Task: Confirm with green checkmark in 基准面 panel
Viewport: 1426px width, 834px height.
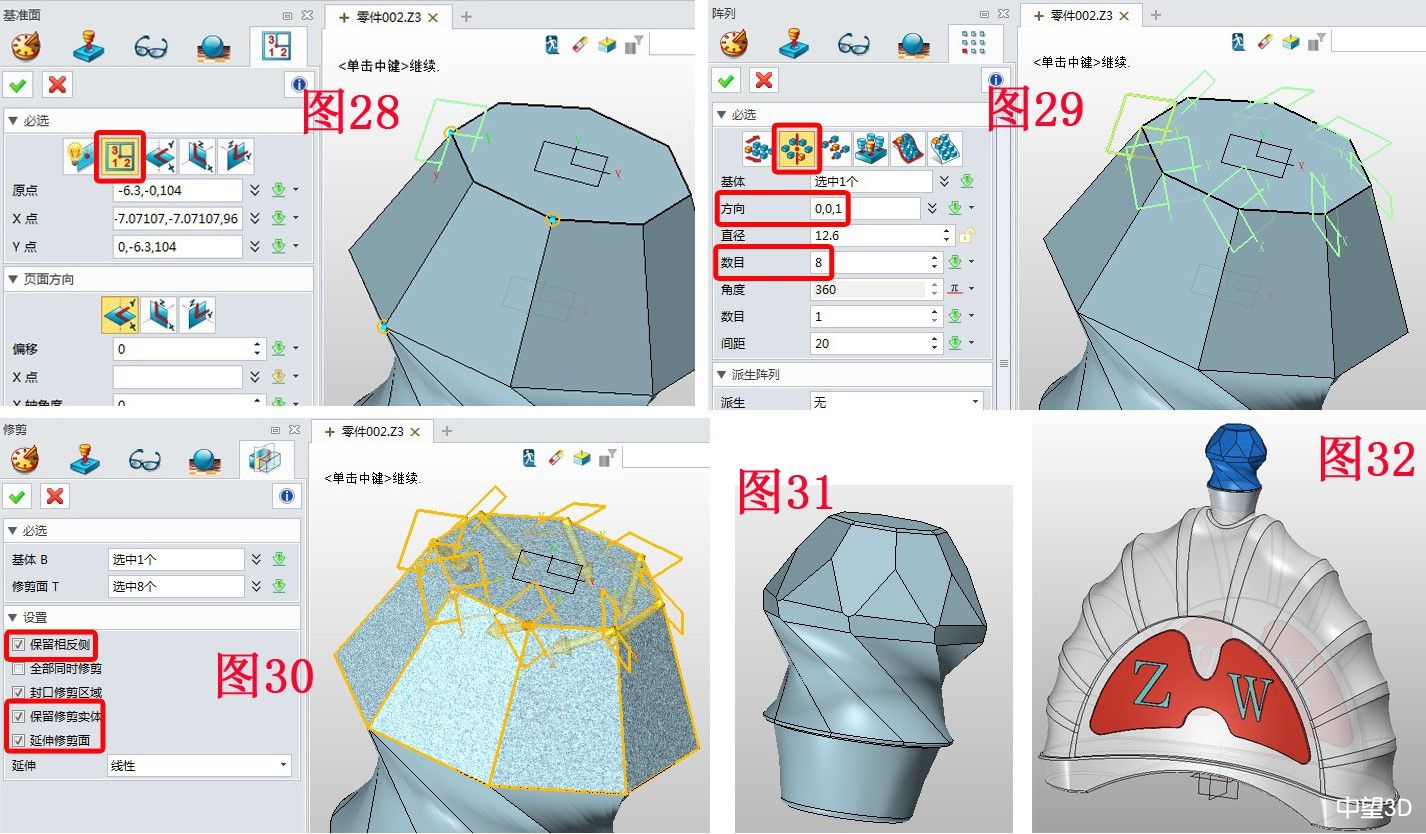Action: [18, 84]
